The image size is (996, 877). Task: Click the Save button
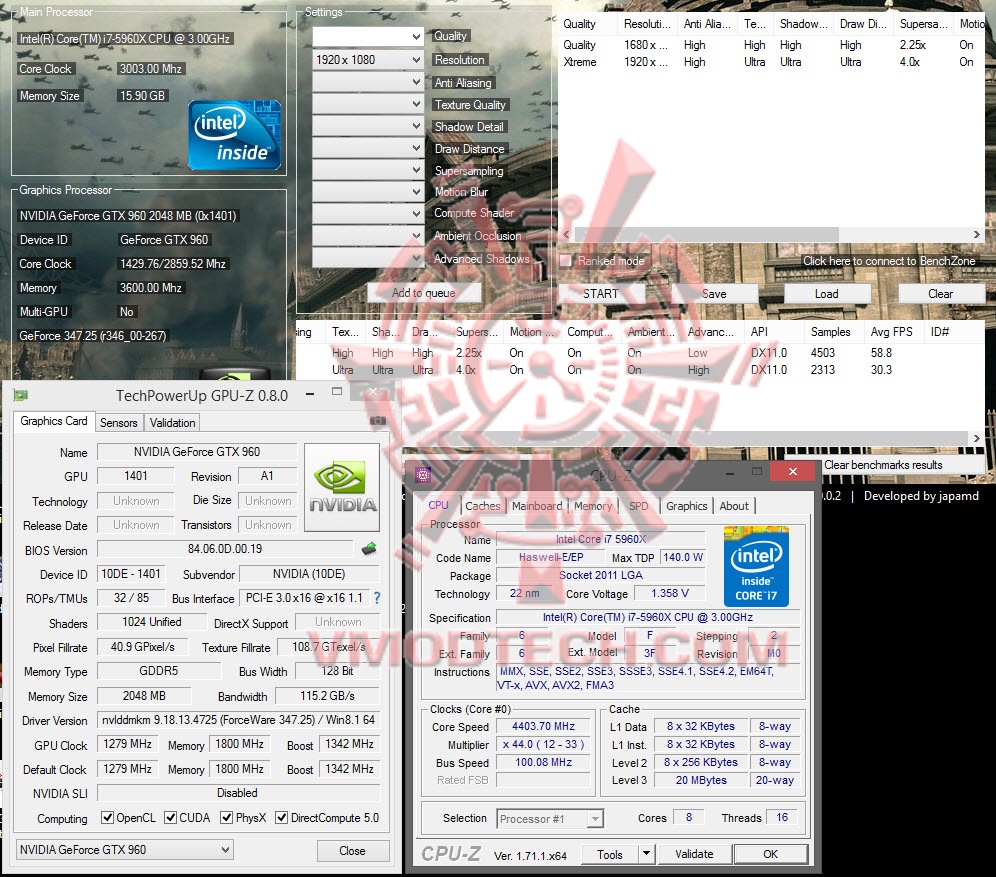715,294
